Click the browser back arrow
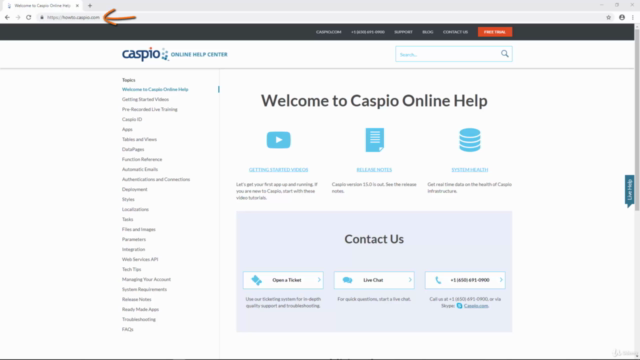 (x=7, y=17)
